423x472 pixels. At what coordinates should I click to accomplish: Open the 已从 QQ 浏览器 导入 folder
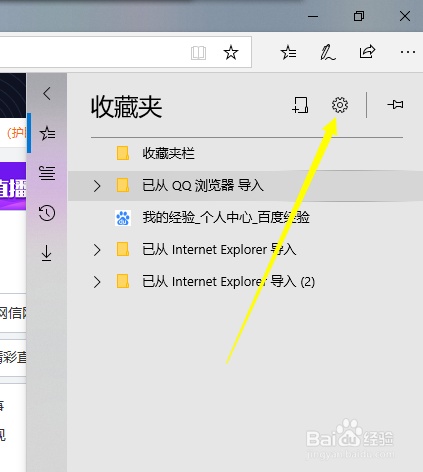[245, 186]
